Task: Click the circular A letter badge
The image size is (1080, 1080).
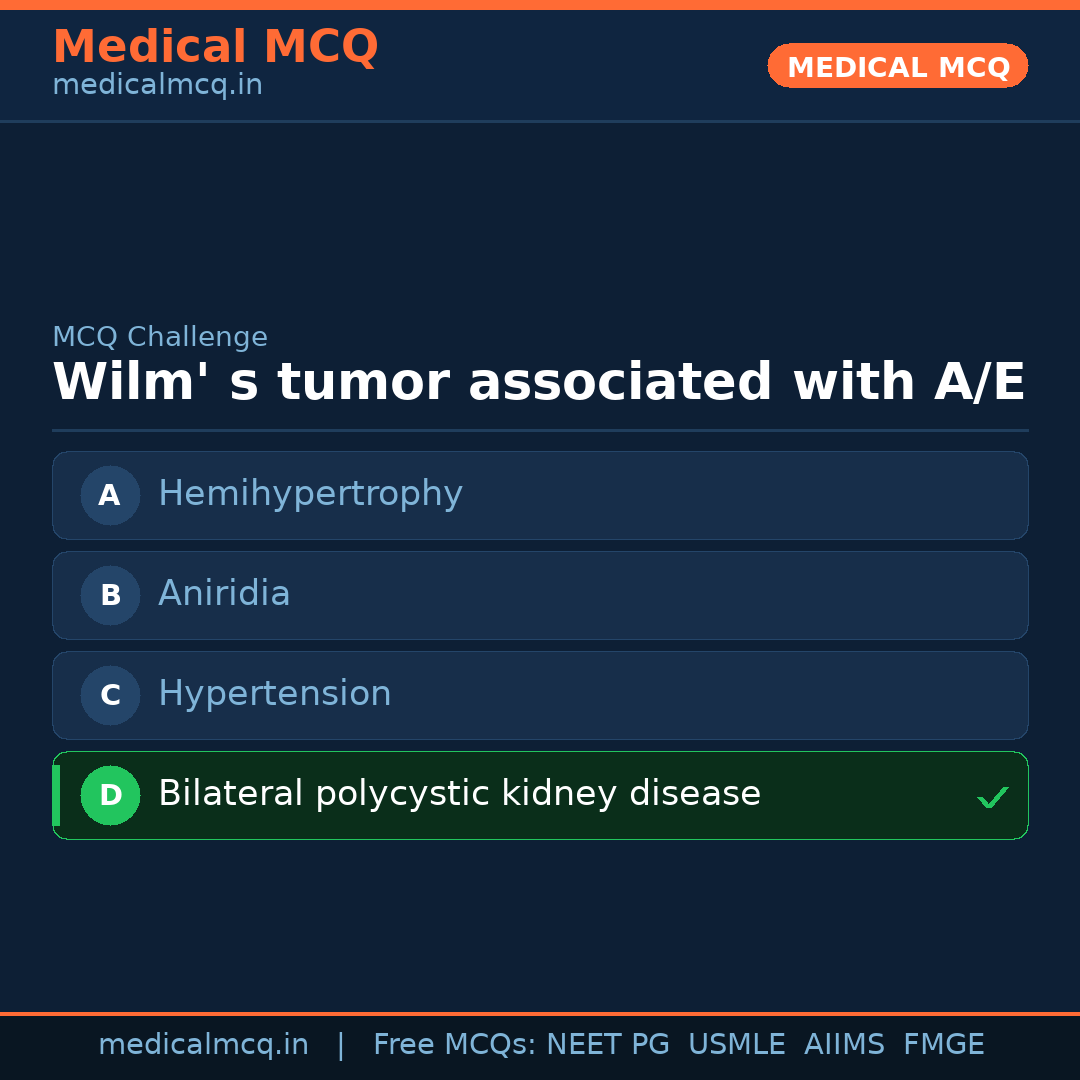Action: [110, 495]
